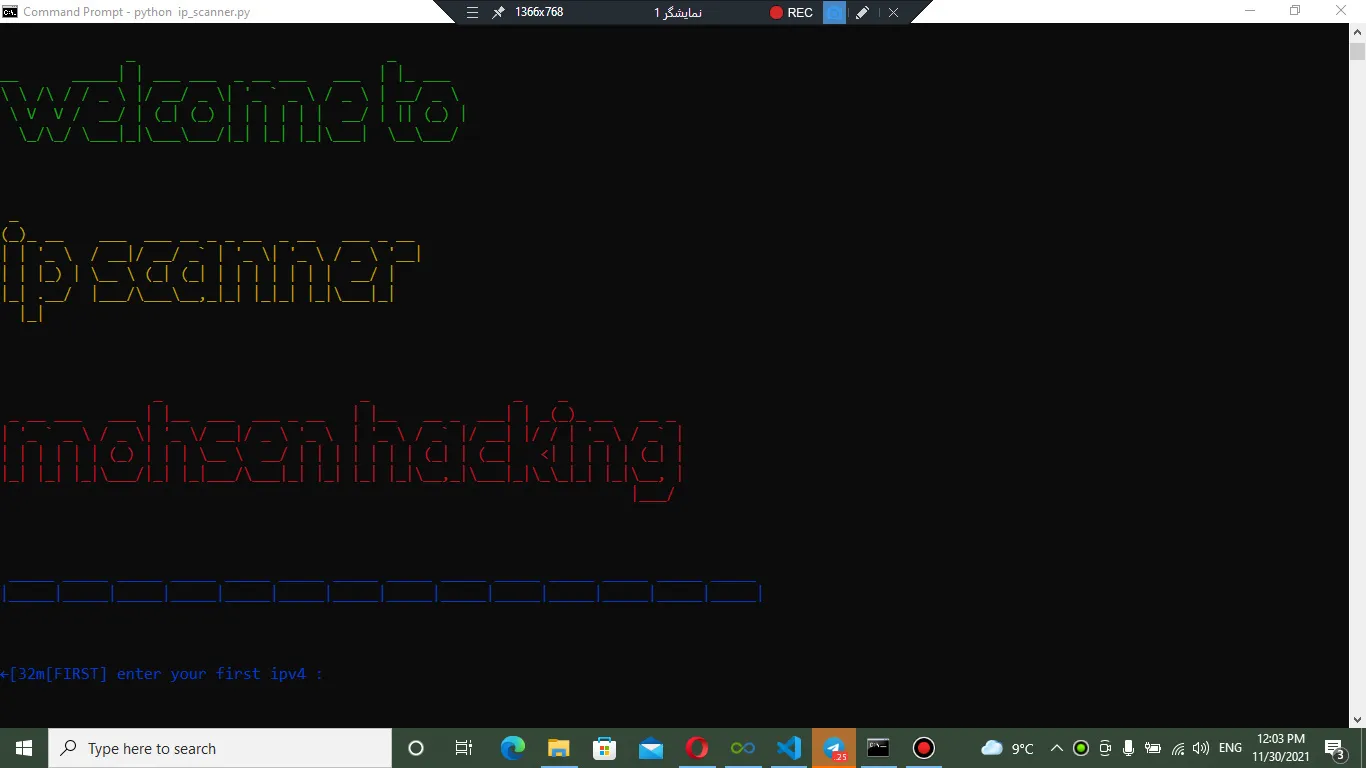Open the ENG language selector
Screen dimensions: 1366x768
[x=1230, y=748]
